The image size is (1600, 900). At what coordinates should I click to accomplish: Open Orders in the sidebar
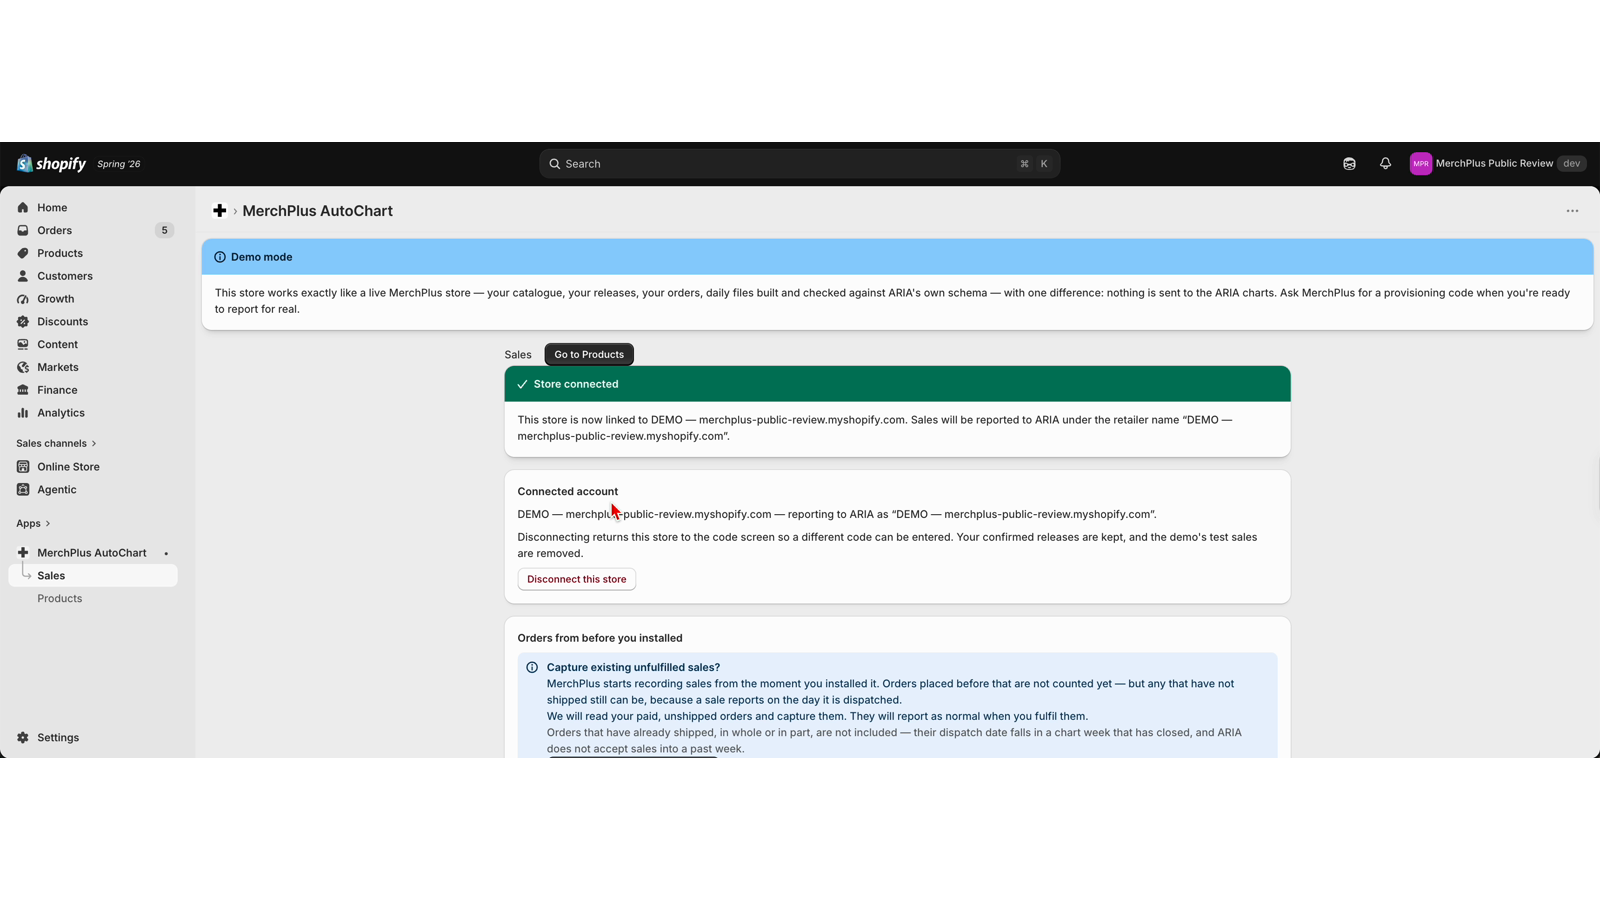tap(93, 231)
